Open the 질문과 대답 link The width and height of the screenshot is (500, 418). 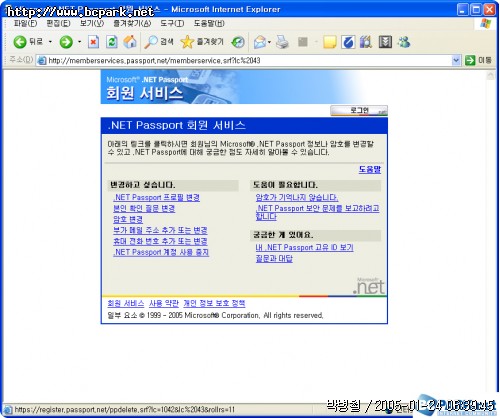[x=274, y=258]
